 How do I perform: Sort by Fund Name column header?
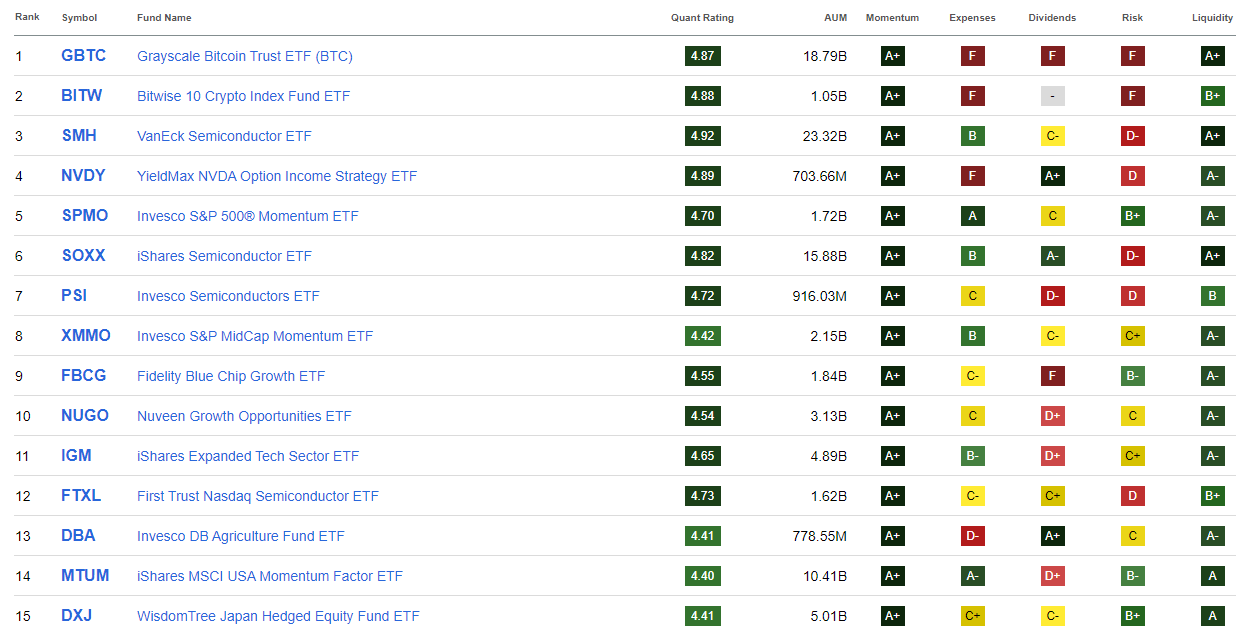point(164,18)
